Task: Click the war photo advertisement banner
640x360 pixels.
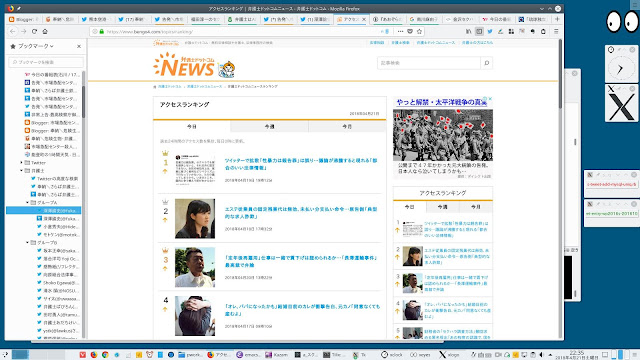Action: pos(443,135)
